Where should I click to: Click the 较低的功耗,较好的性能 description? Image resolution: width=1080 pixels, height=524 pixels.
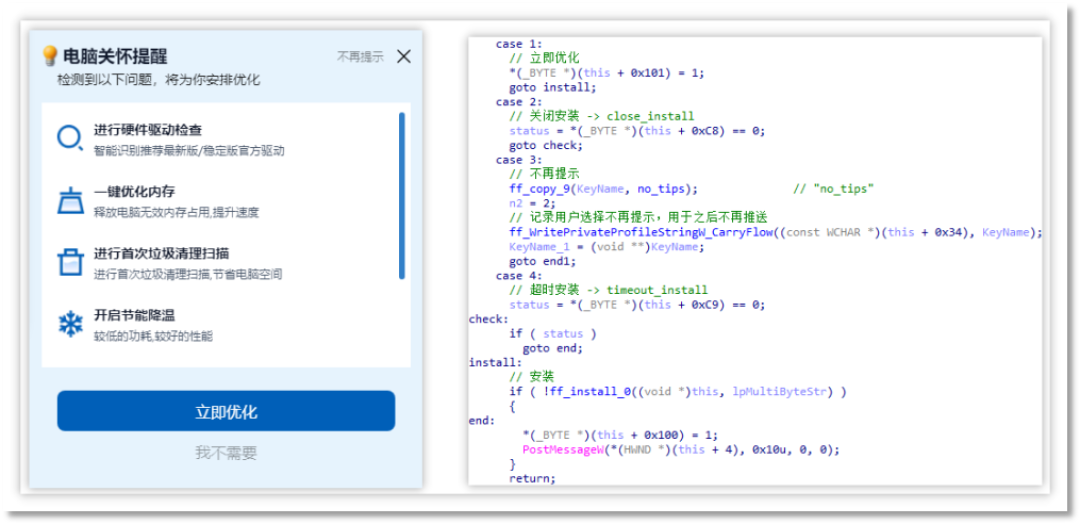154,336
